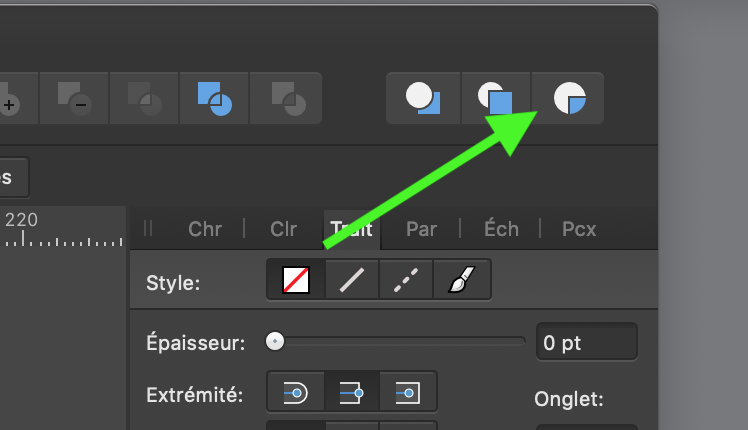Switch to the Clr panel tab

[x=283, y=229]
